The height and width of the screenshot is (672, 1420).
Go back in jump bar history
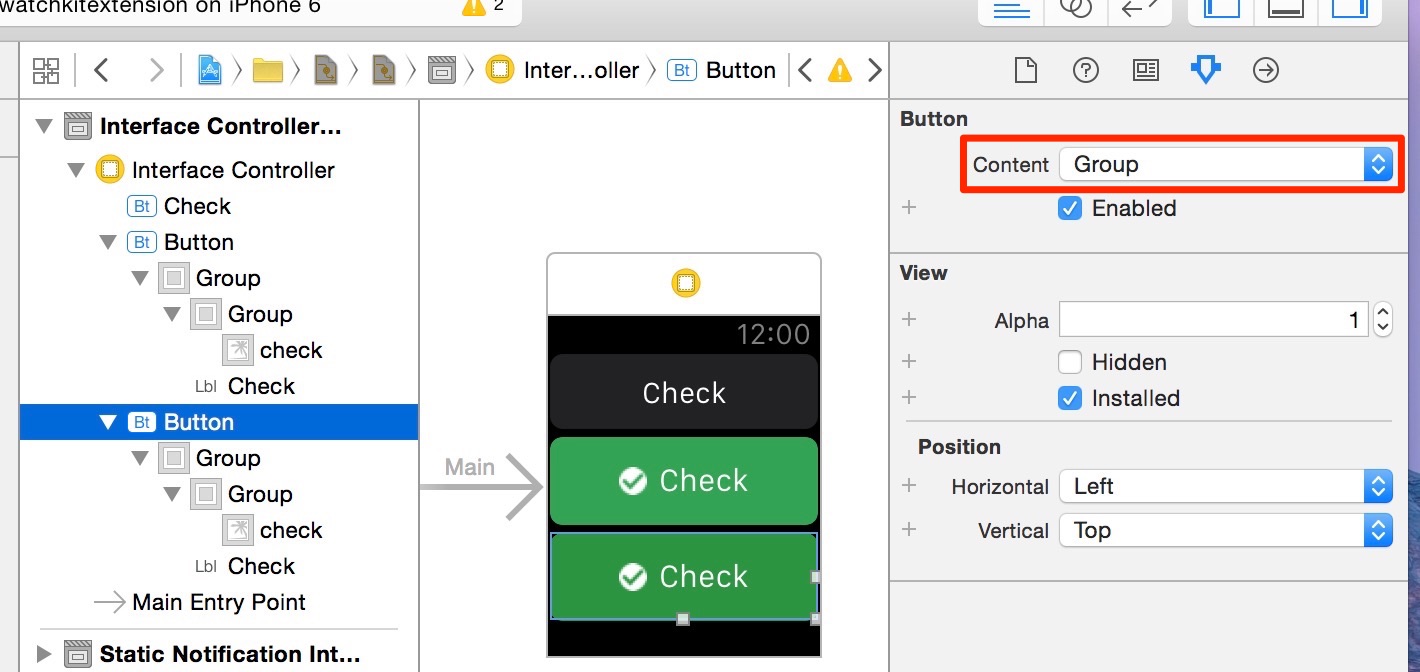(x=101, y=70)
